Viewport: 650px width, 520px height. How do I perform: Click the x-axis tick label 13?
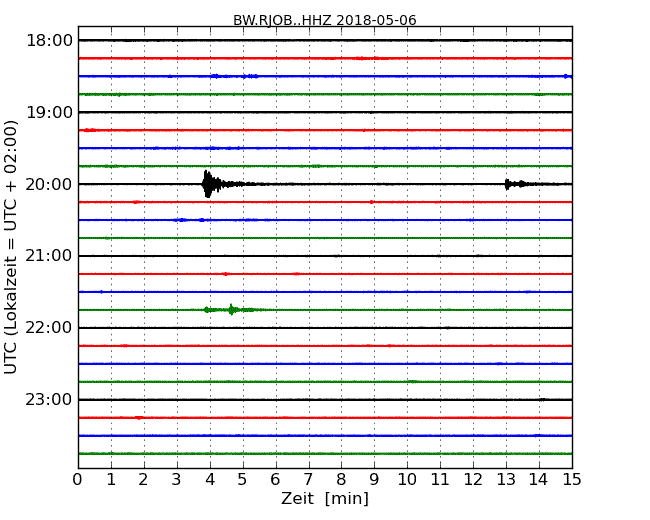point(506,480)
